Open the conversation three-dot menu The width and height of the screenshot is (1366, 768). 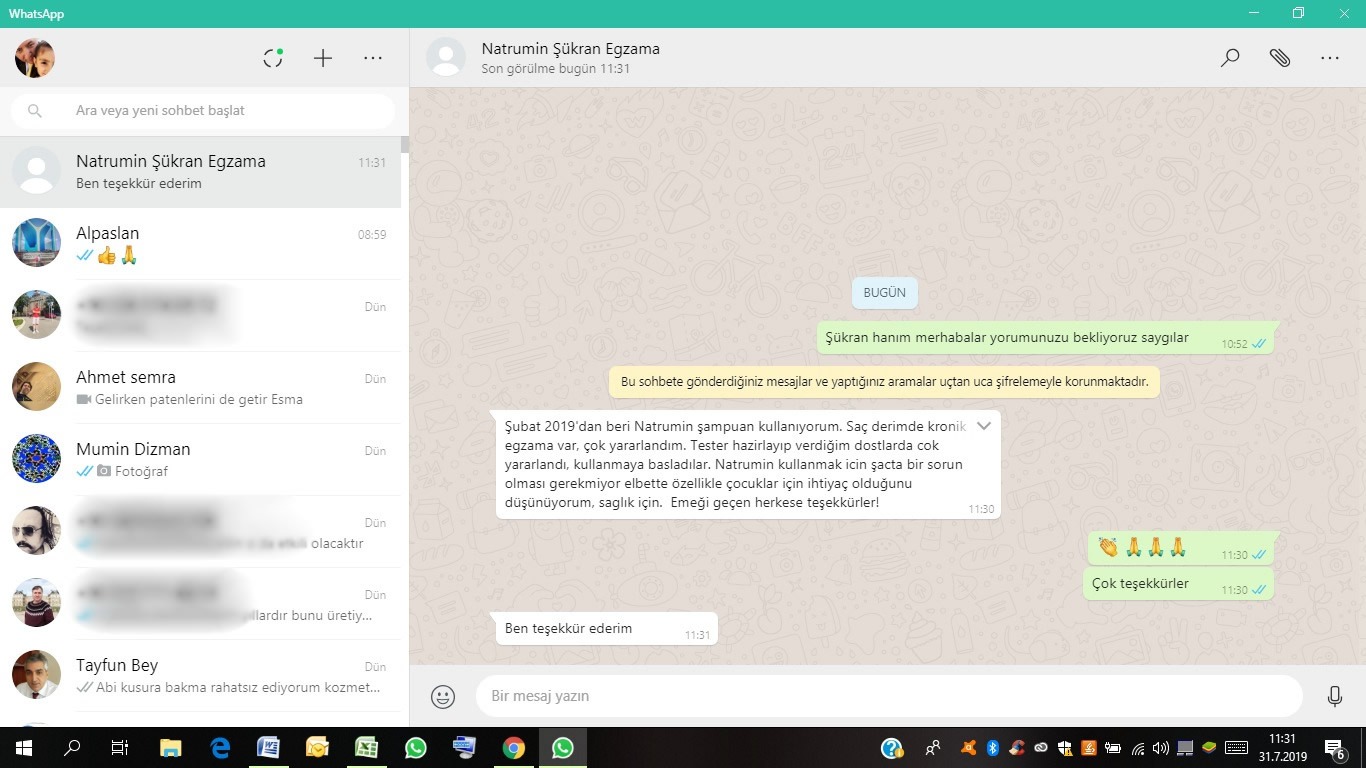1330,58
